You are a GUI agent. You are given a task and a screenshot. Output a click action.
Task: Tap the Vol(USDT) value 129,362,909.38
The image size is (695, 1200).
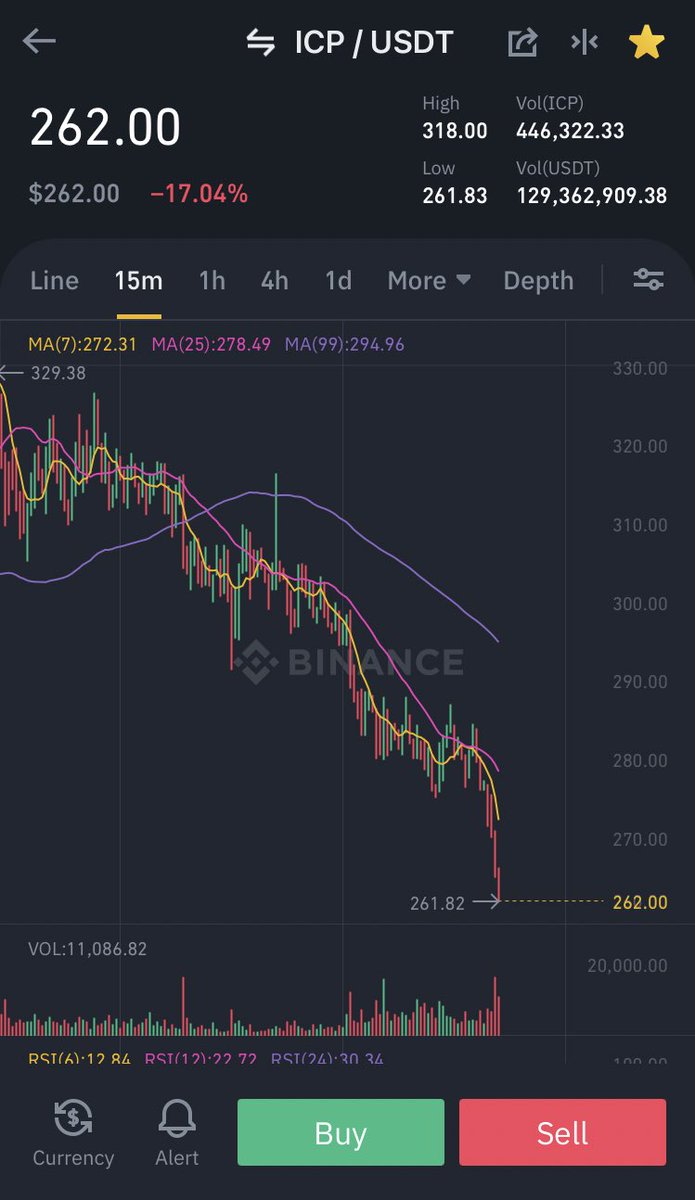[x=592, y=196]
